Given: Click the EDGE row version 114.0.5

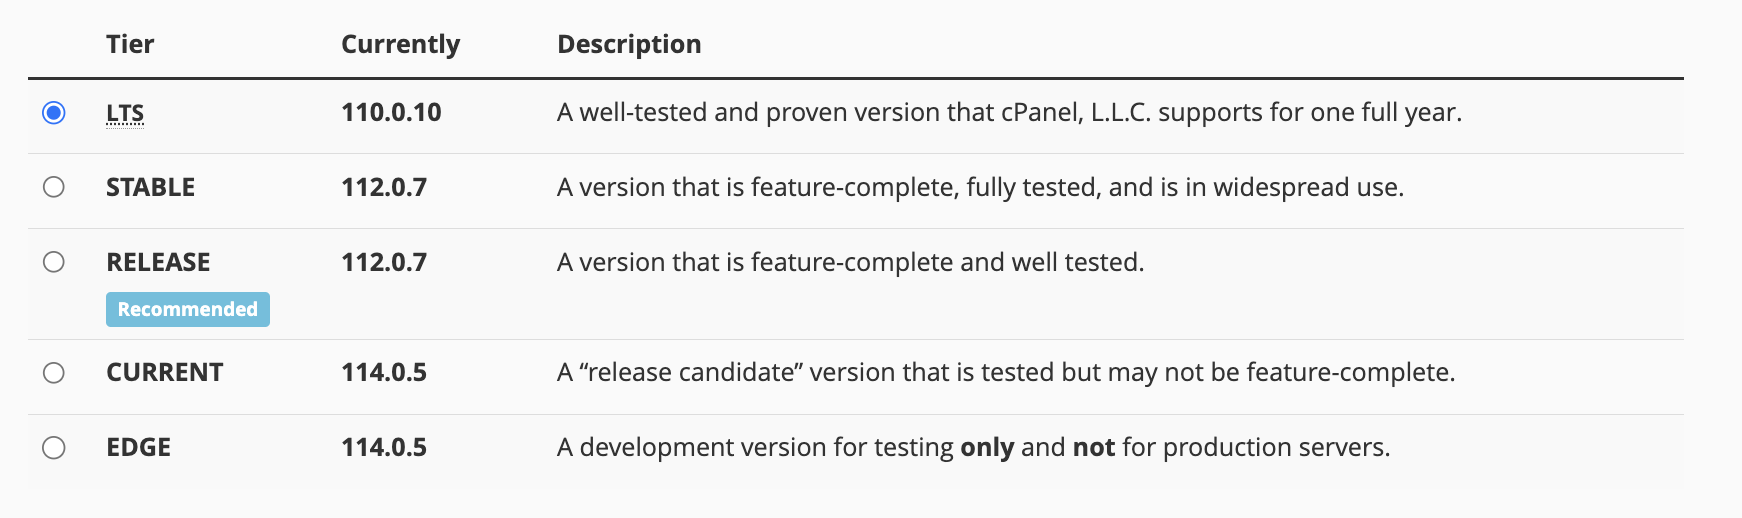Looking at the screenshot, I should [384, 447].
